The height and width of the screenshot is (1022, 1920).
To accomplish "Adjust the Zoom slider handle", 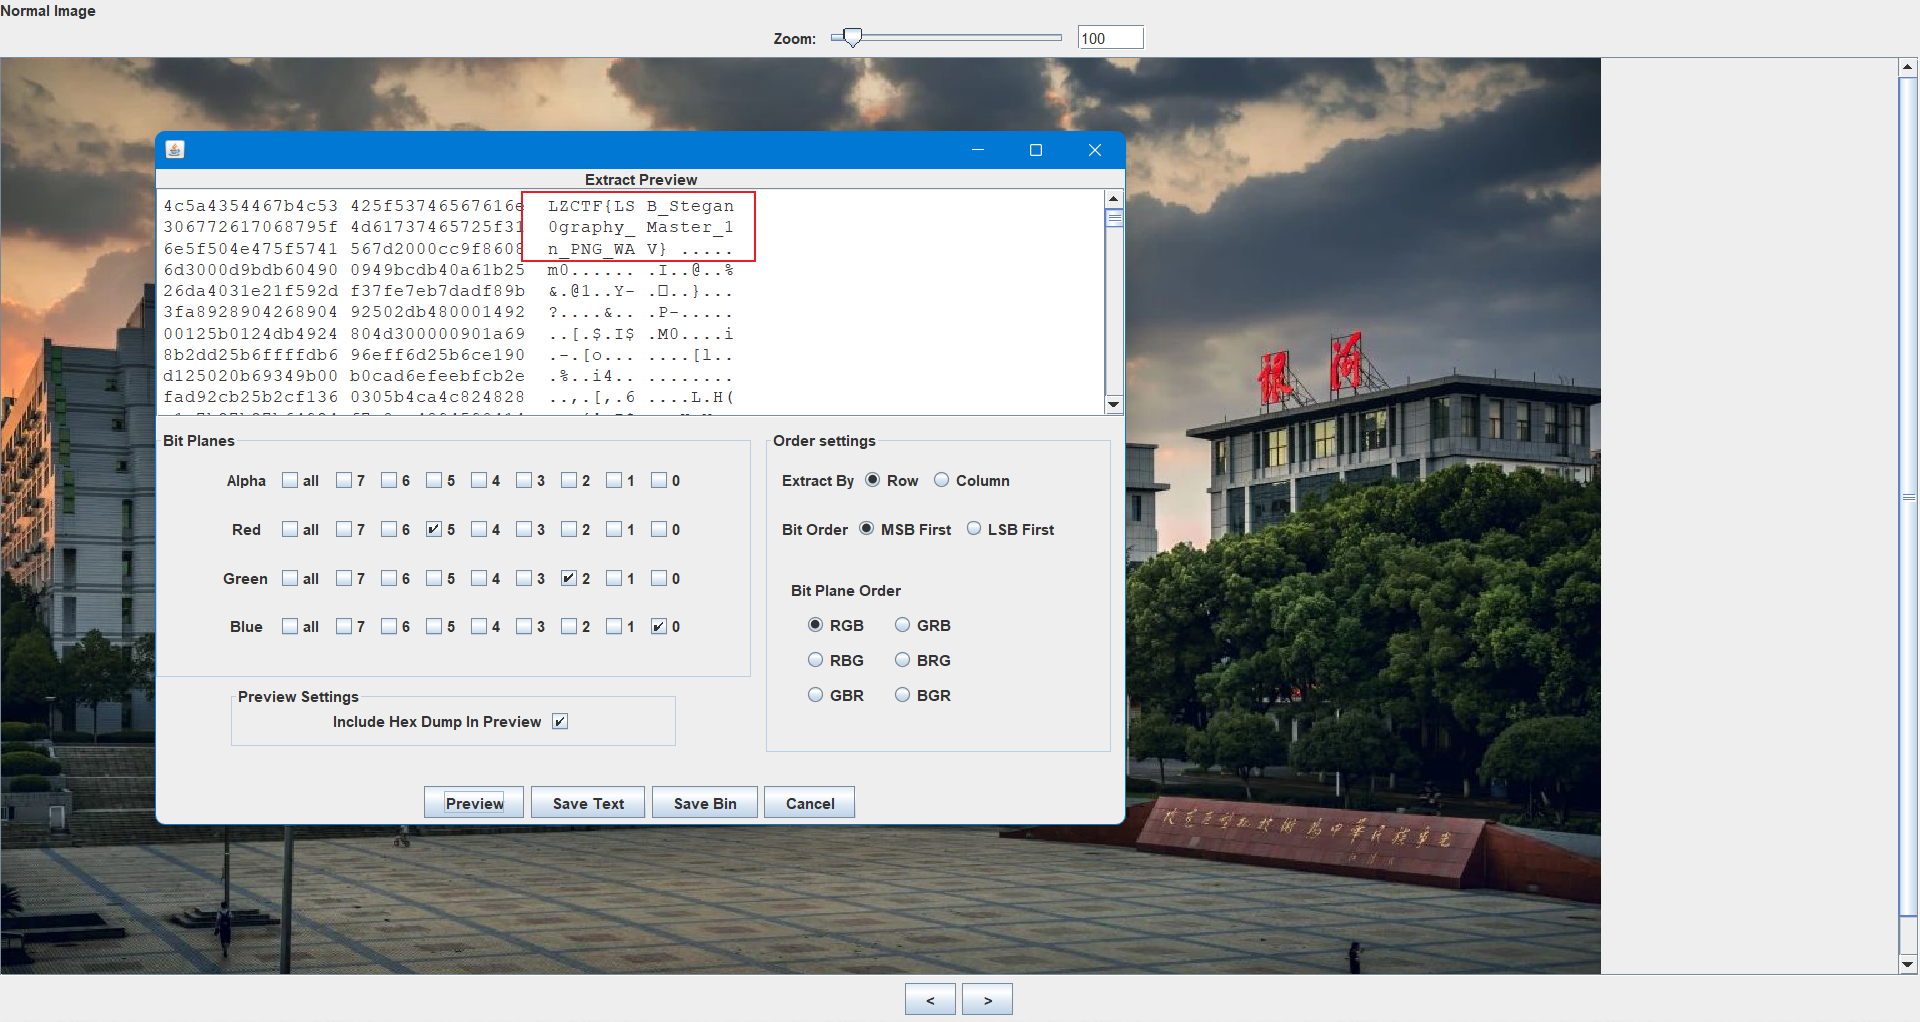I will (852, 38).
